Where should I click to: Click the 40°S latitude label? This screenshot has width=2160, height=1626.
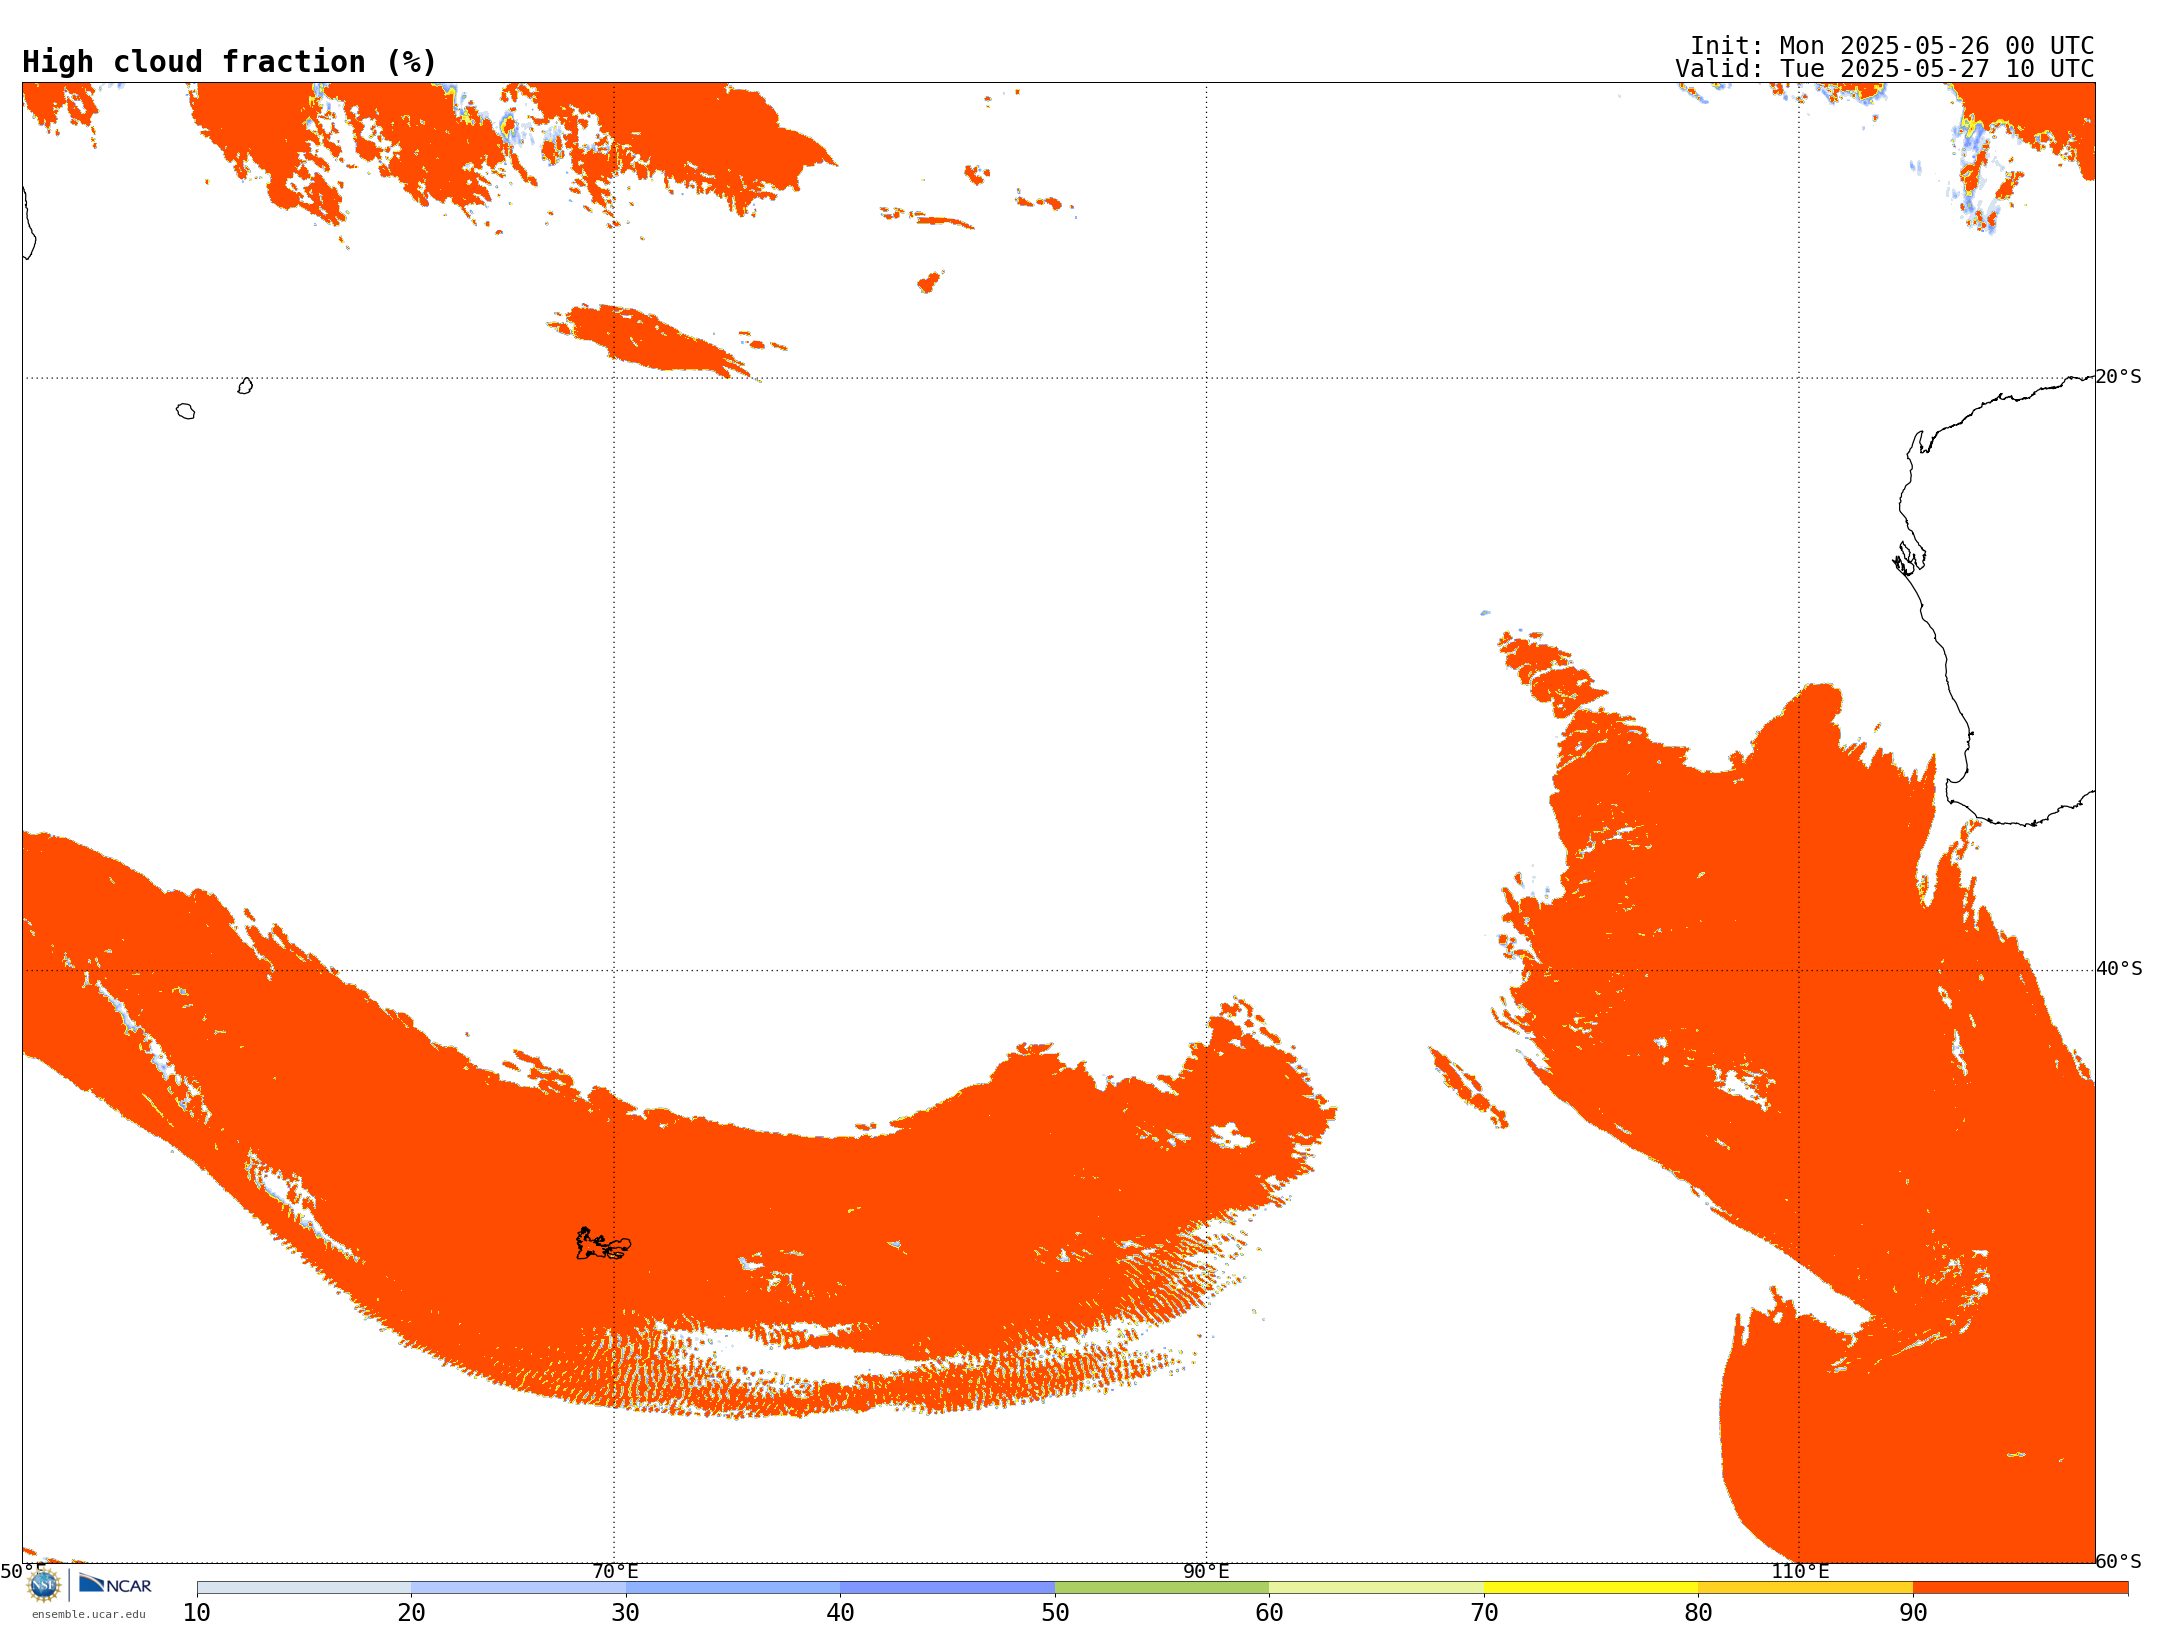(x=2119, y=969)
